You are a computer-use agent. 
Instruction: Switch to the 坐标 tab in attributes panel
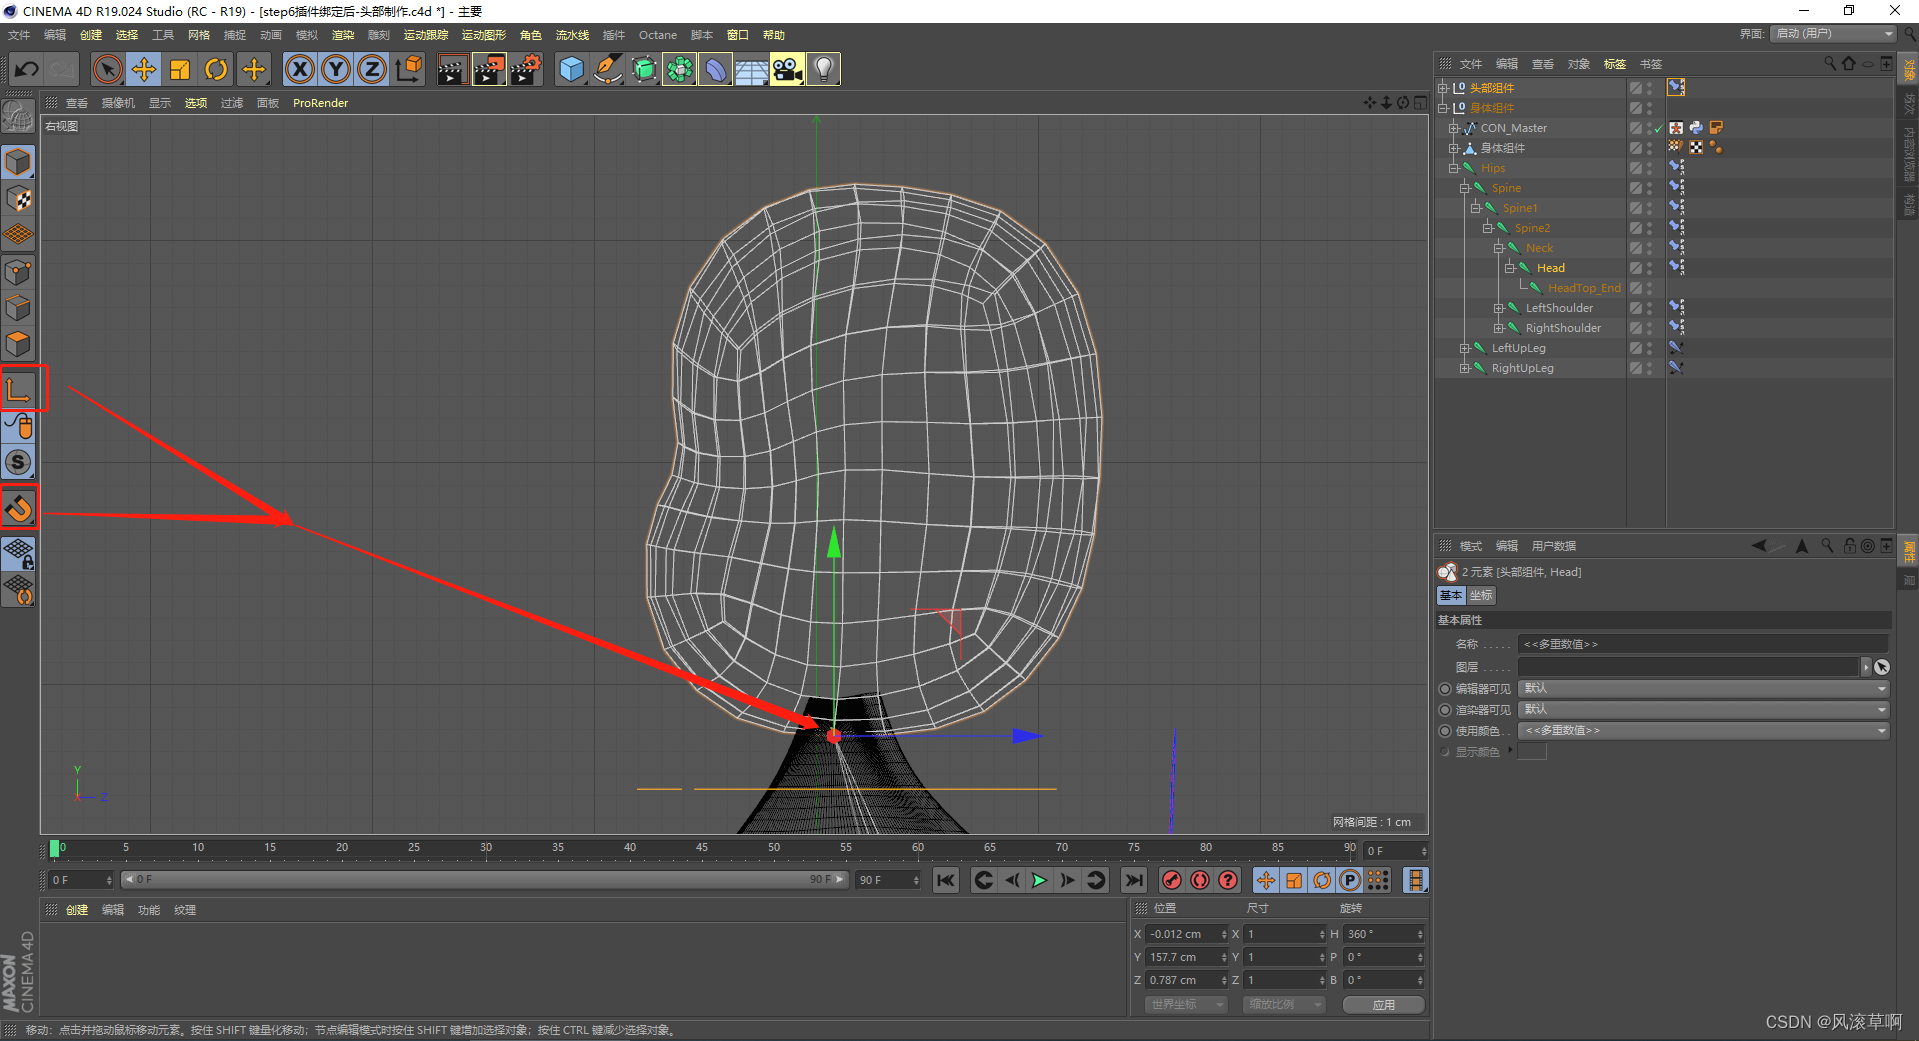click(x=1481, y=595)
